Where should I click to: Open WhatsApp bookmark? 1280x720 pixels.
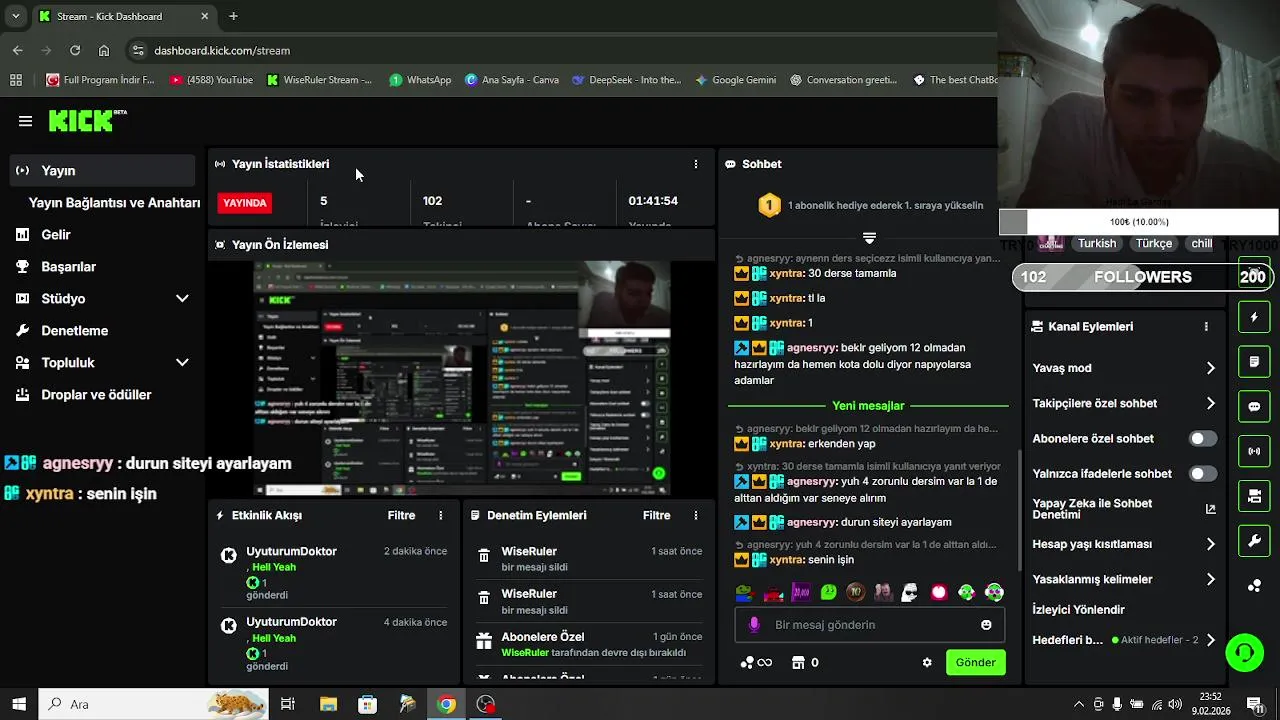point(420,80)
